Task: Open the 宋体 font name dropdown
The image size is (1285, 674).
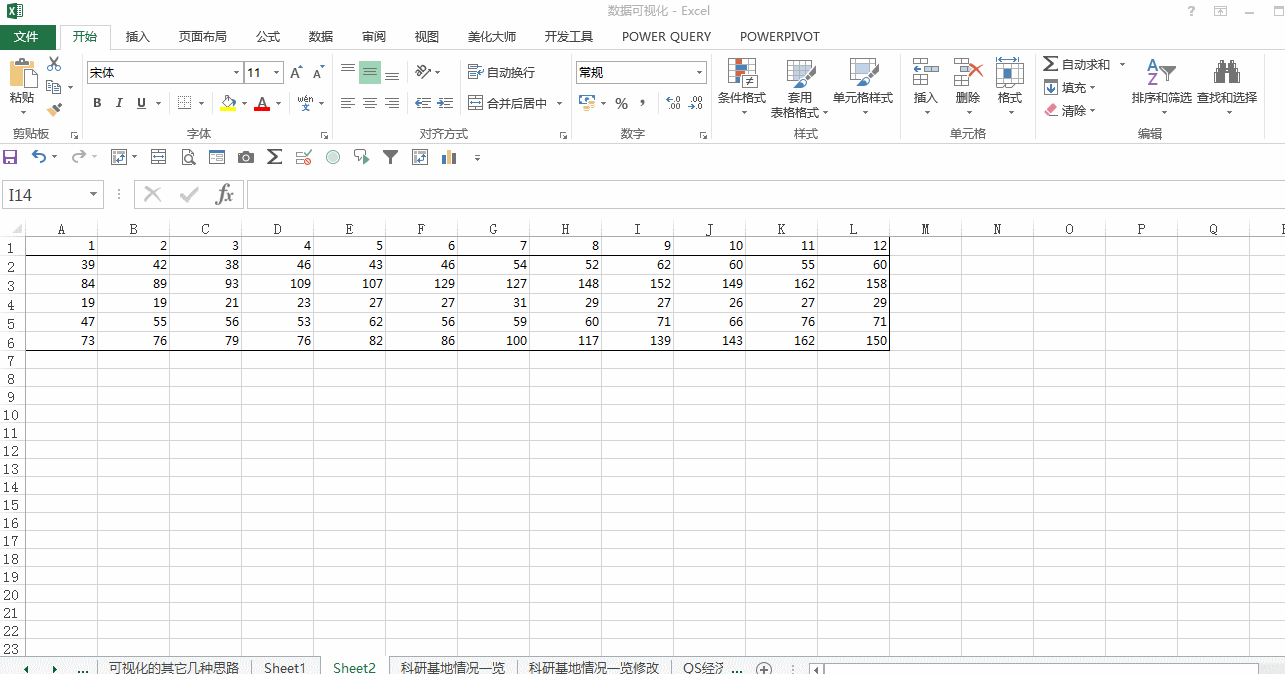Action: point(237,72)
